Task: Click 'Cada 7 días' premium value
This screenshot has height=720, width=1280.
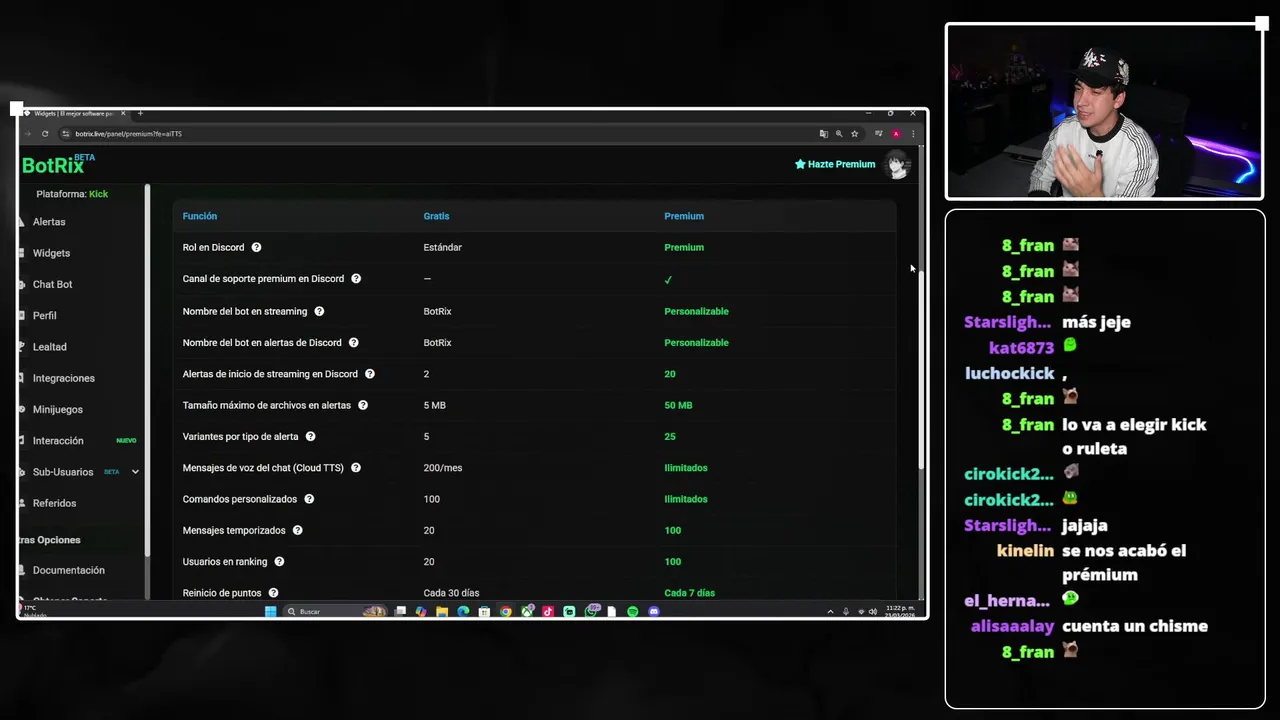Action: (689, 593)
